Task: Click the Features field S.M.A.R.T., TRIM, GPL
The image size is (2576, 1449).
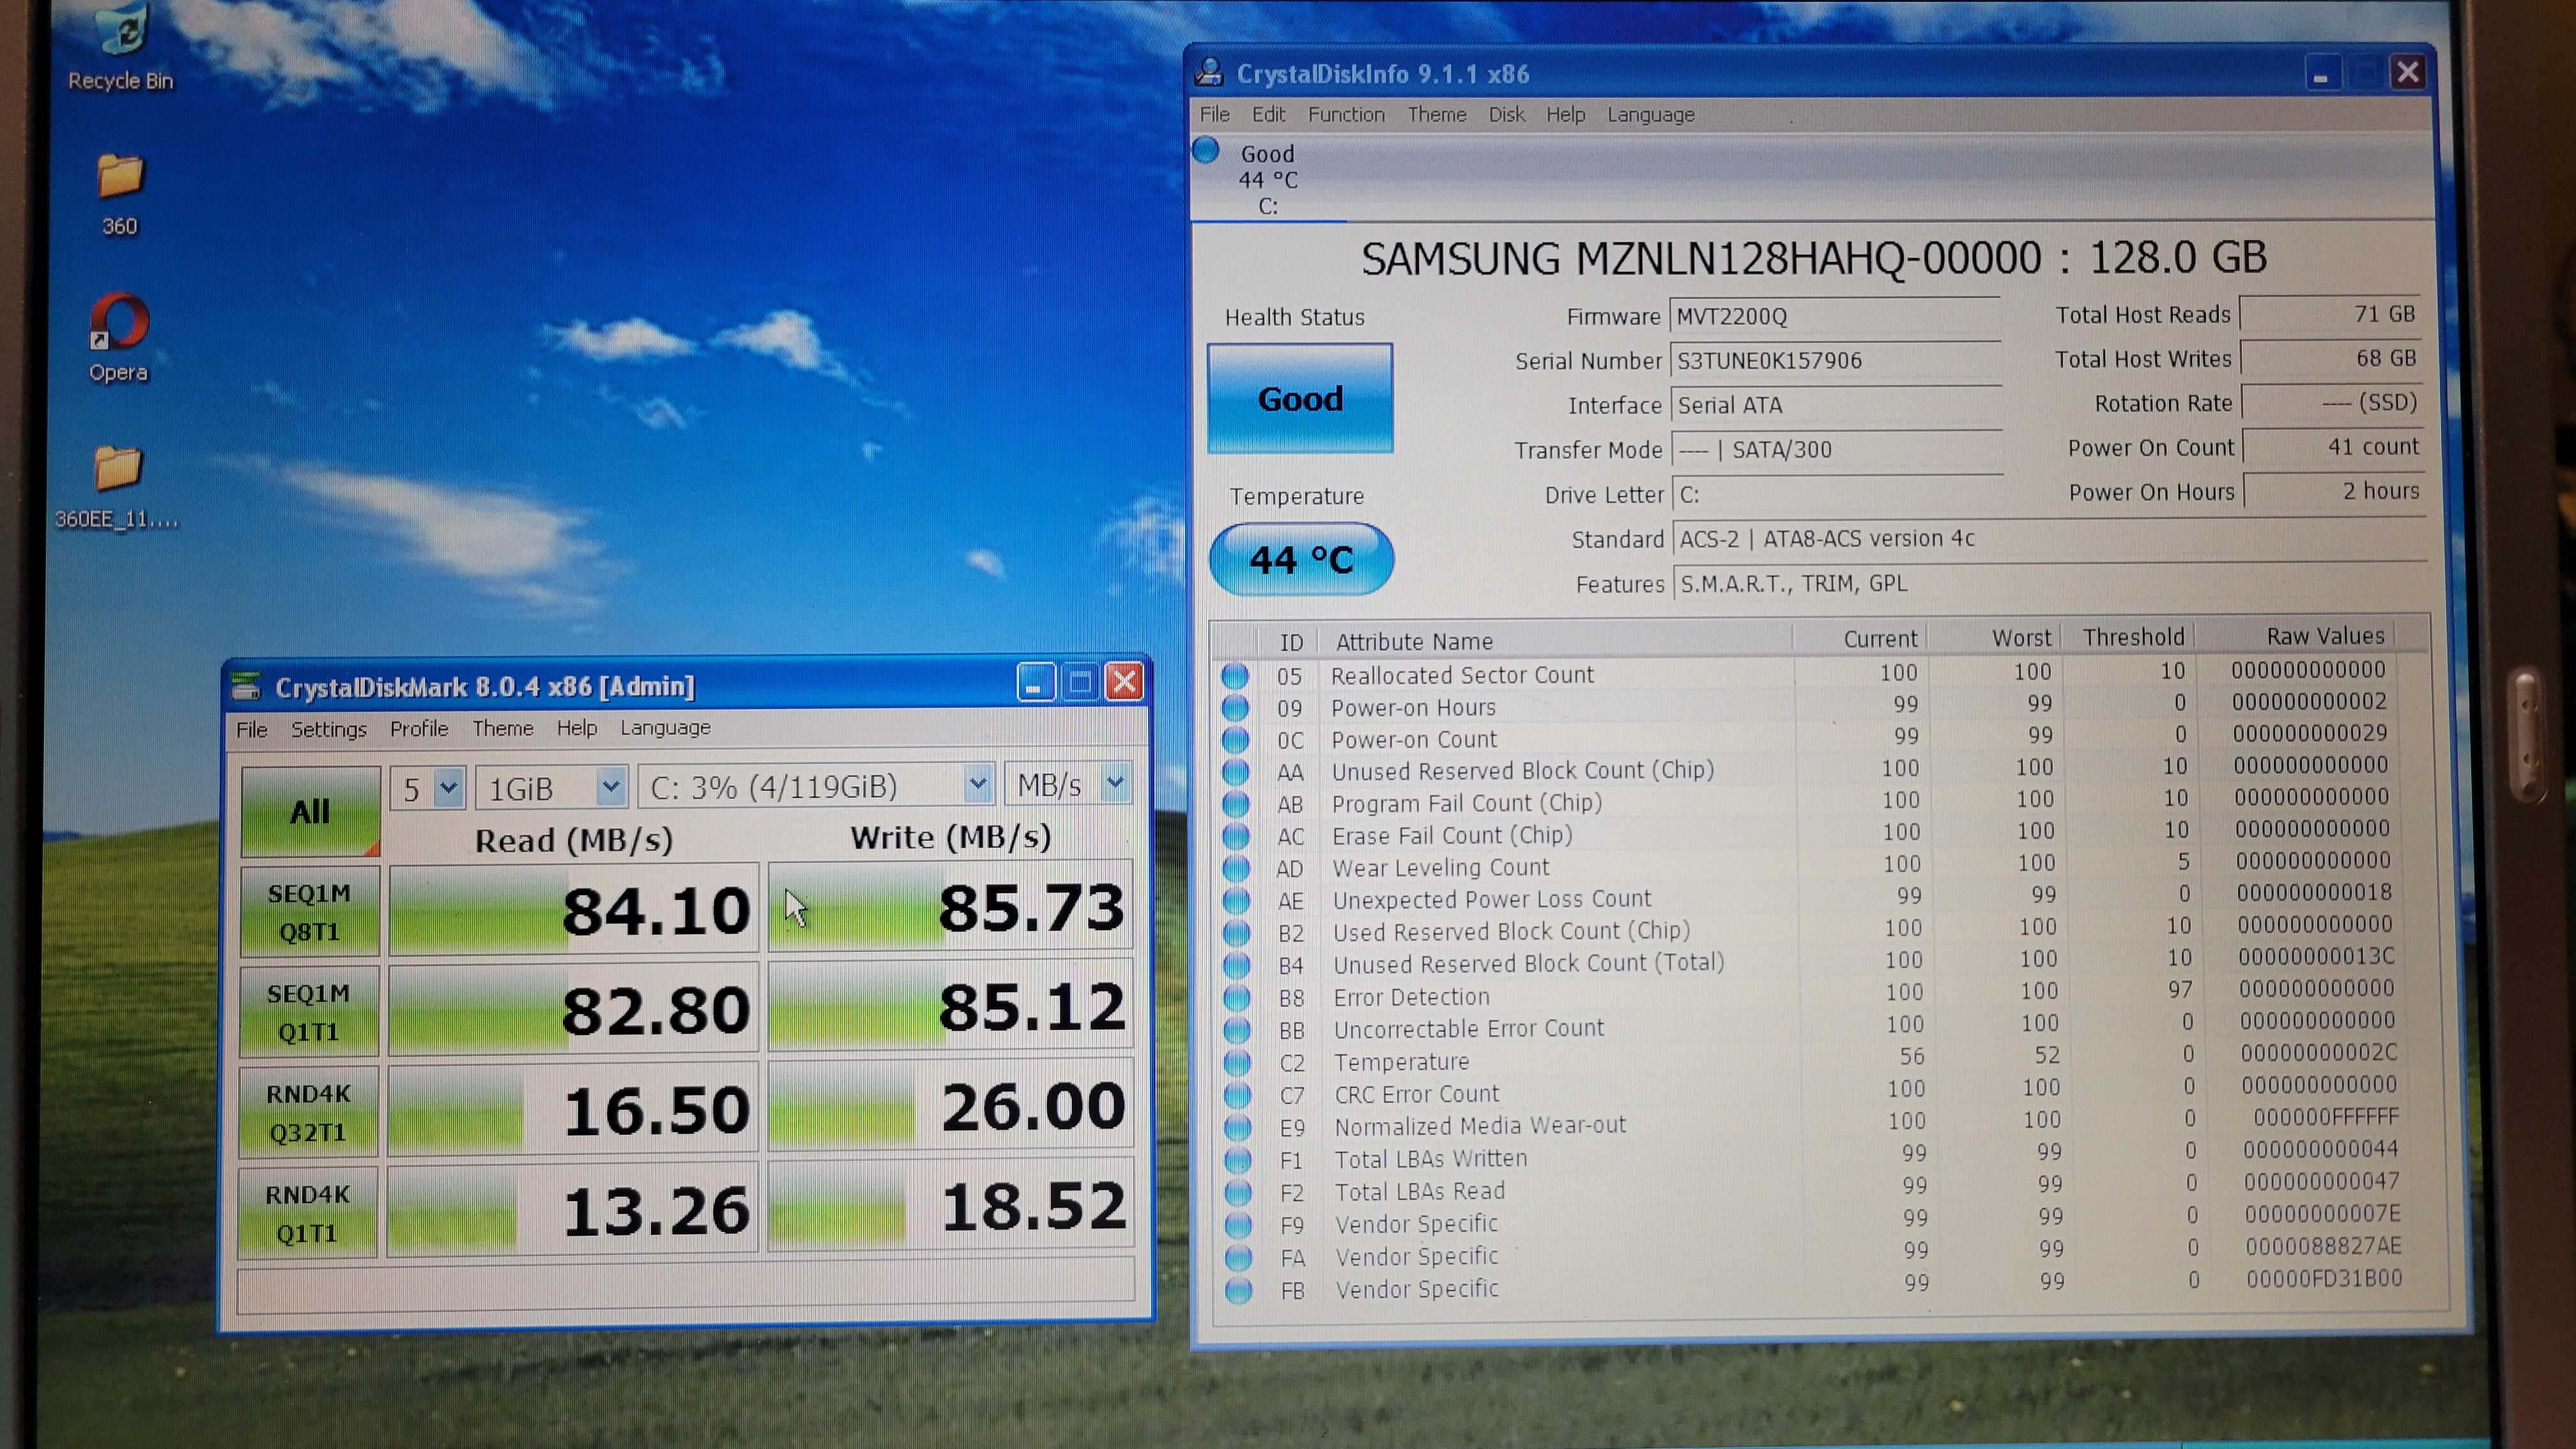Action: (2050, 583)
